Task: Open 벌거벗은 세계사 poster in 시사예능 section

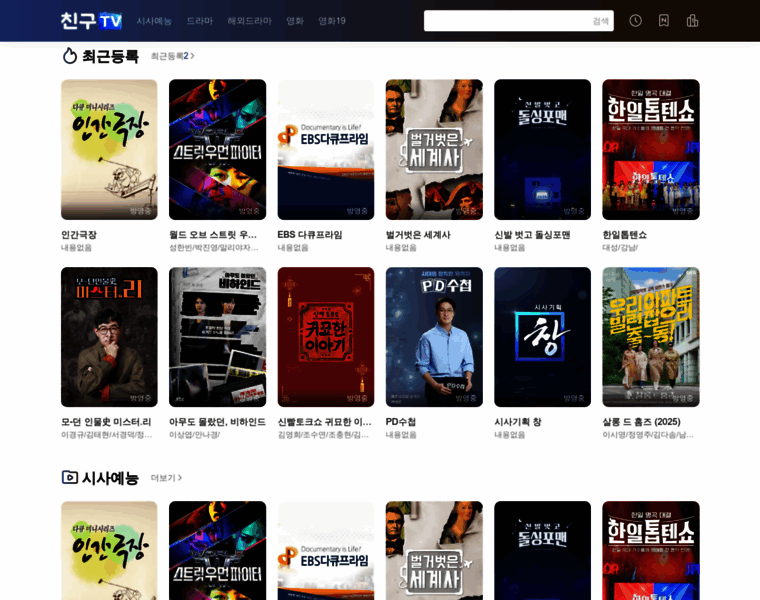Action: pyautogui.click(x=434, y=551)
